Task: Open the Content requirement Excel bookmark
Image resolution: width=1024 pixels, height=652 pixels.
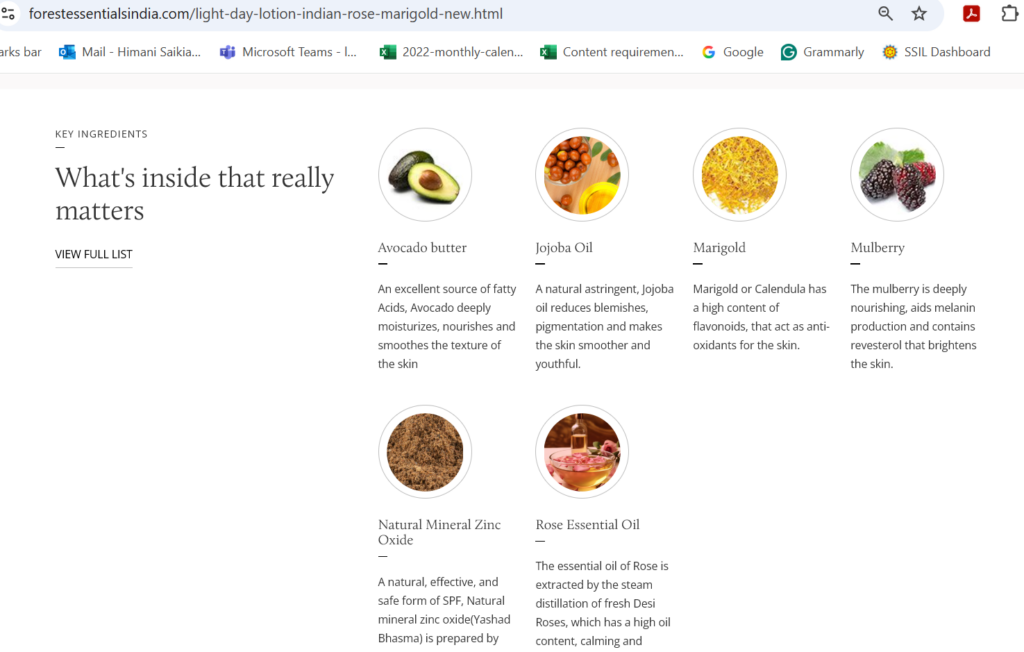Action: (611, 52)
